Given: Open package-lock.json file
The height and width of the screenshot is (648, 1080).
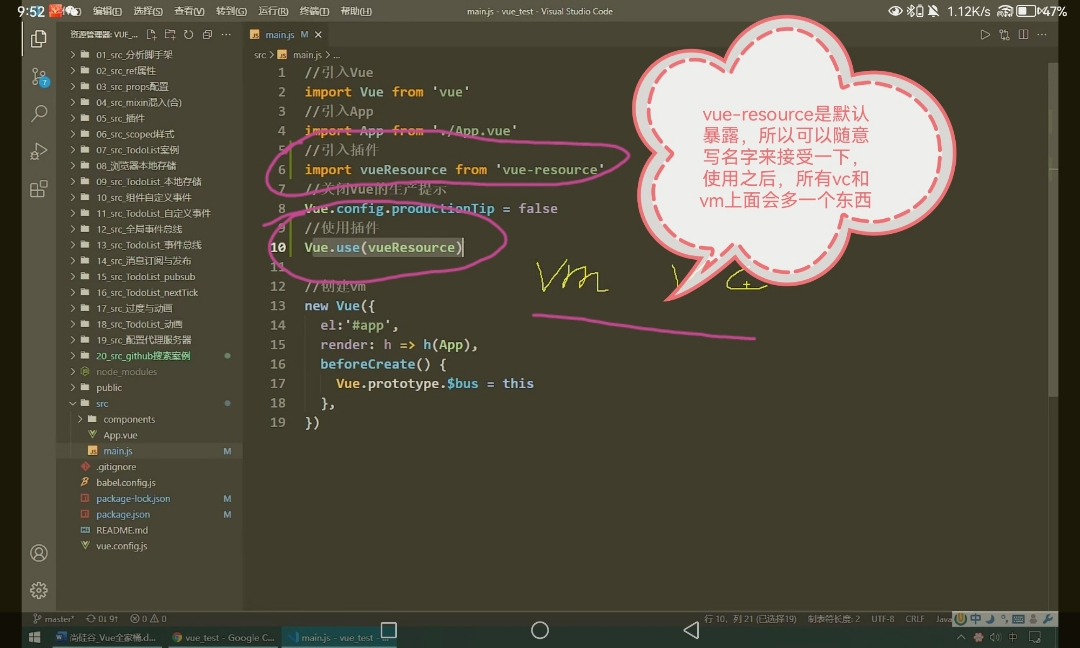Looking at the screenshot, I should tap(149, 498).
